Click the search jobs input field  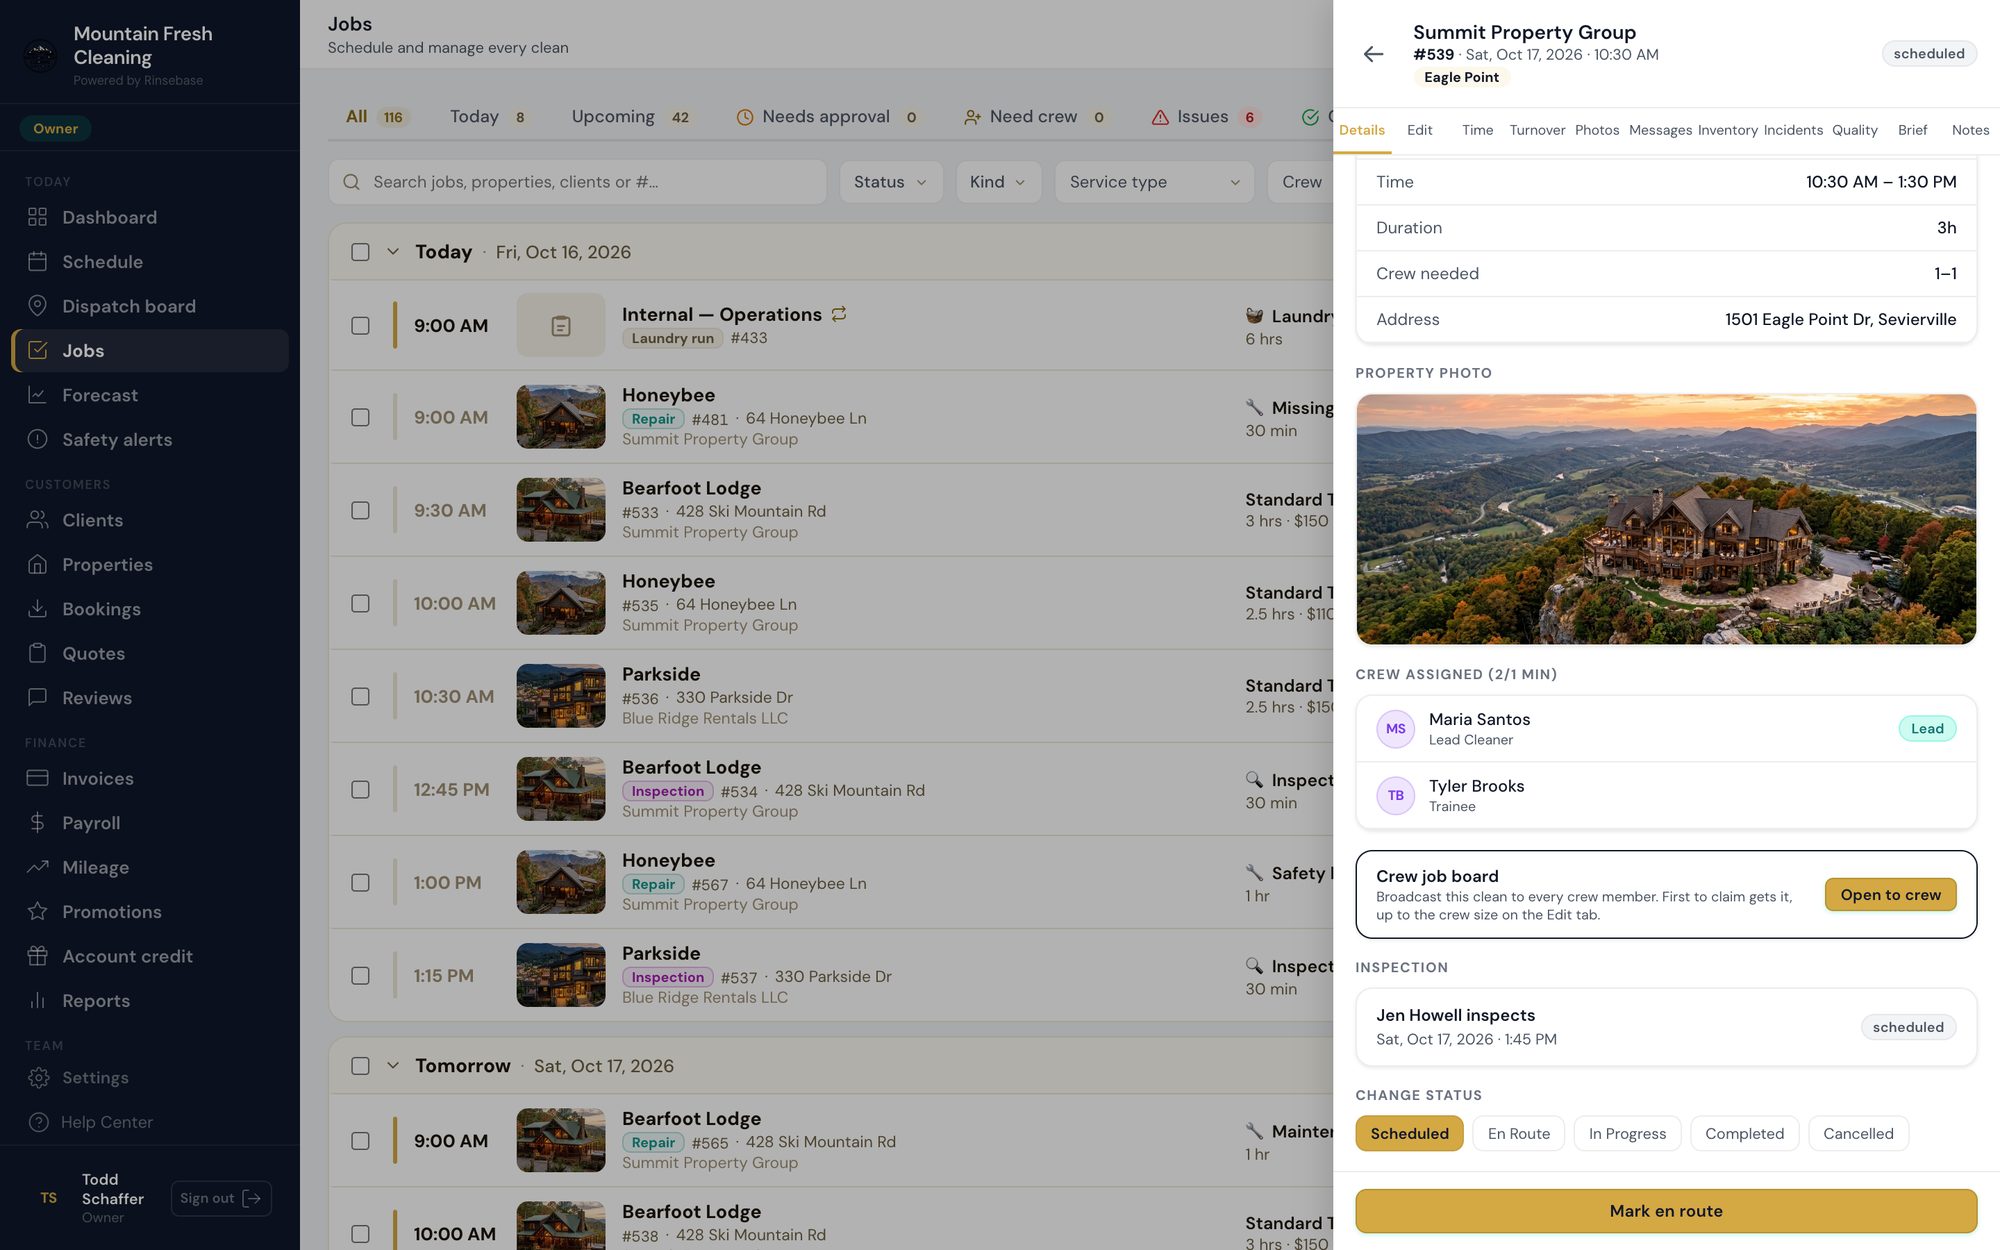point(577,182)
